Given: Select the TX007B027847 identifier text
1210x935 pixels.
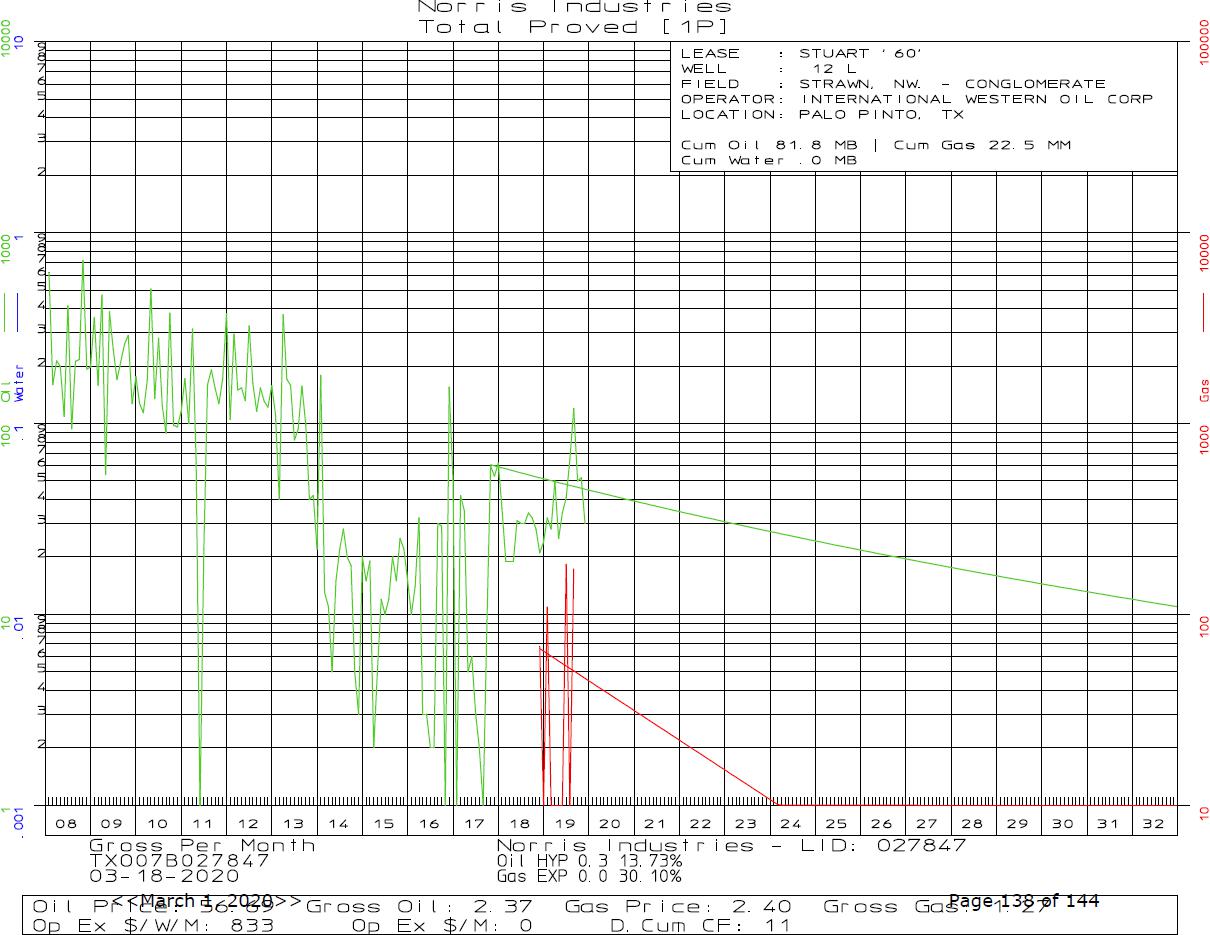Looking at the screenshot, I should point(179,860).
